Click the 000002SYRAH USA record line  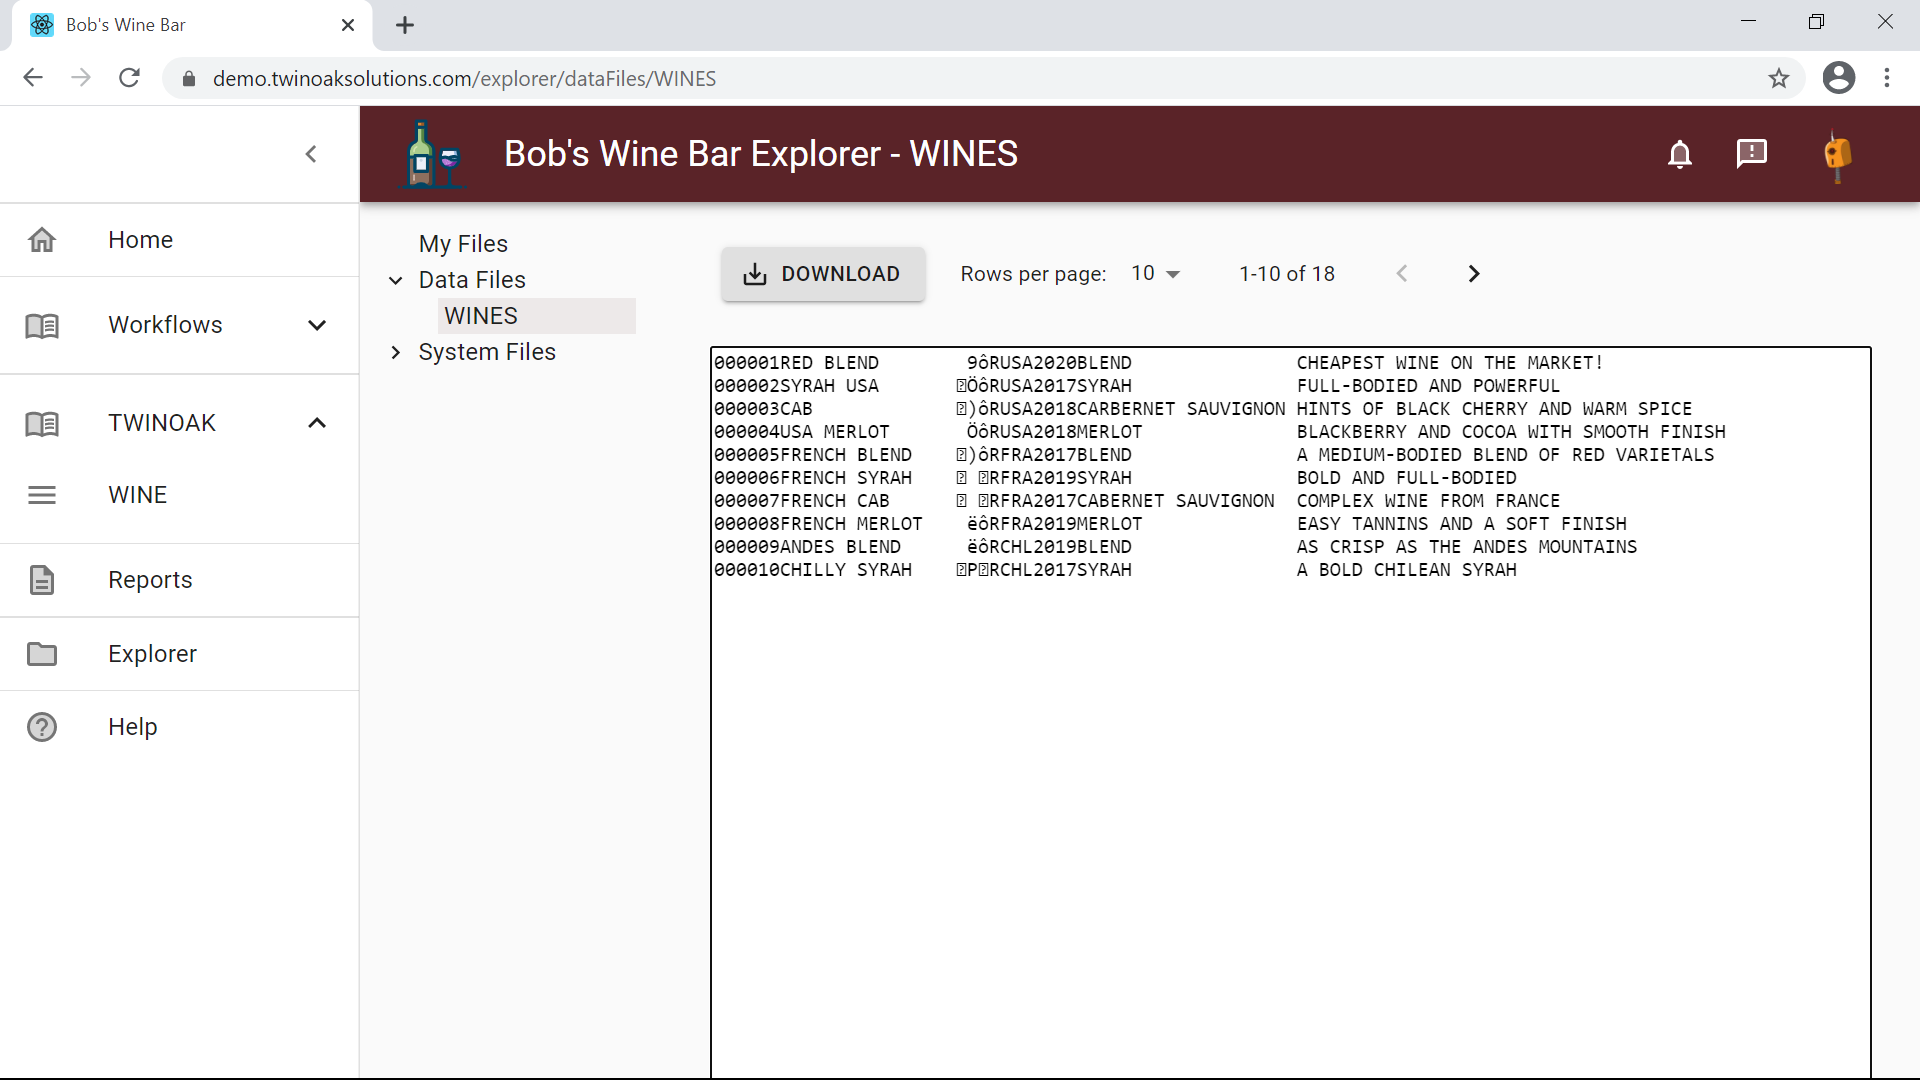pos(1137,386)
